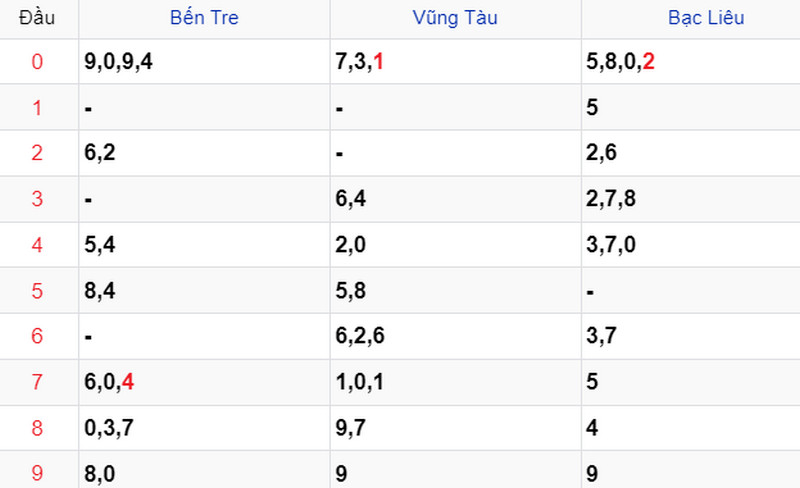
Task: Click Bạc Liêu cell showing 2,7,8
Action: [x=691, y=199]
